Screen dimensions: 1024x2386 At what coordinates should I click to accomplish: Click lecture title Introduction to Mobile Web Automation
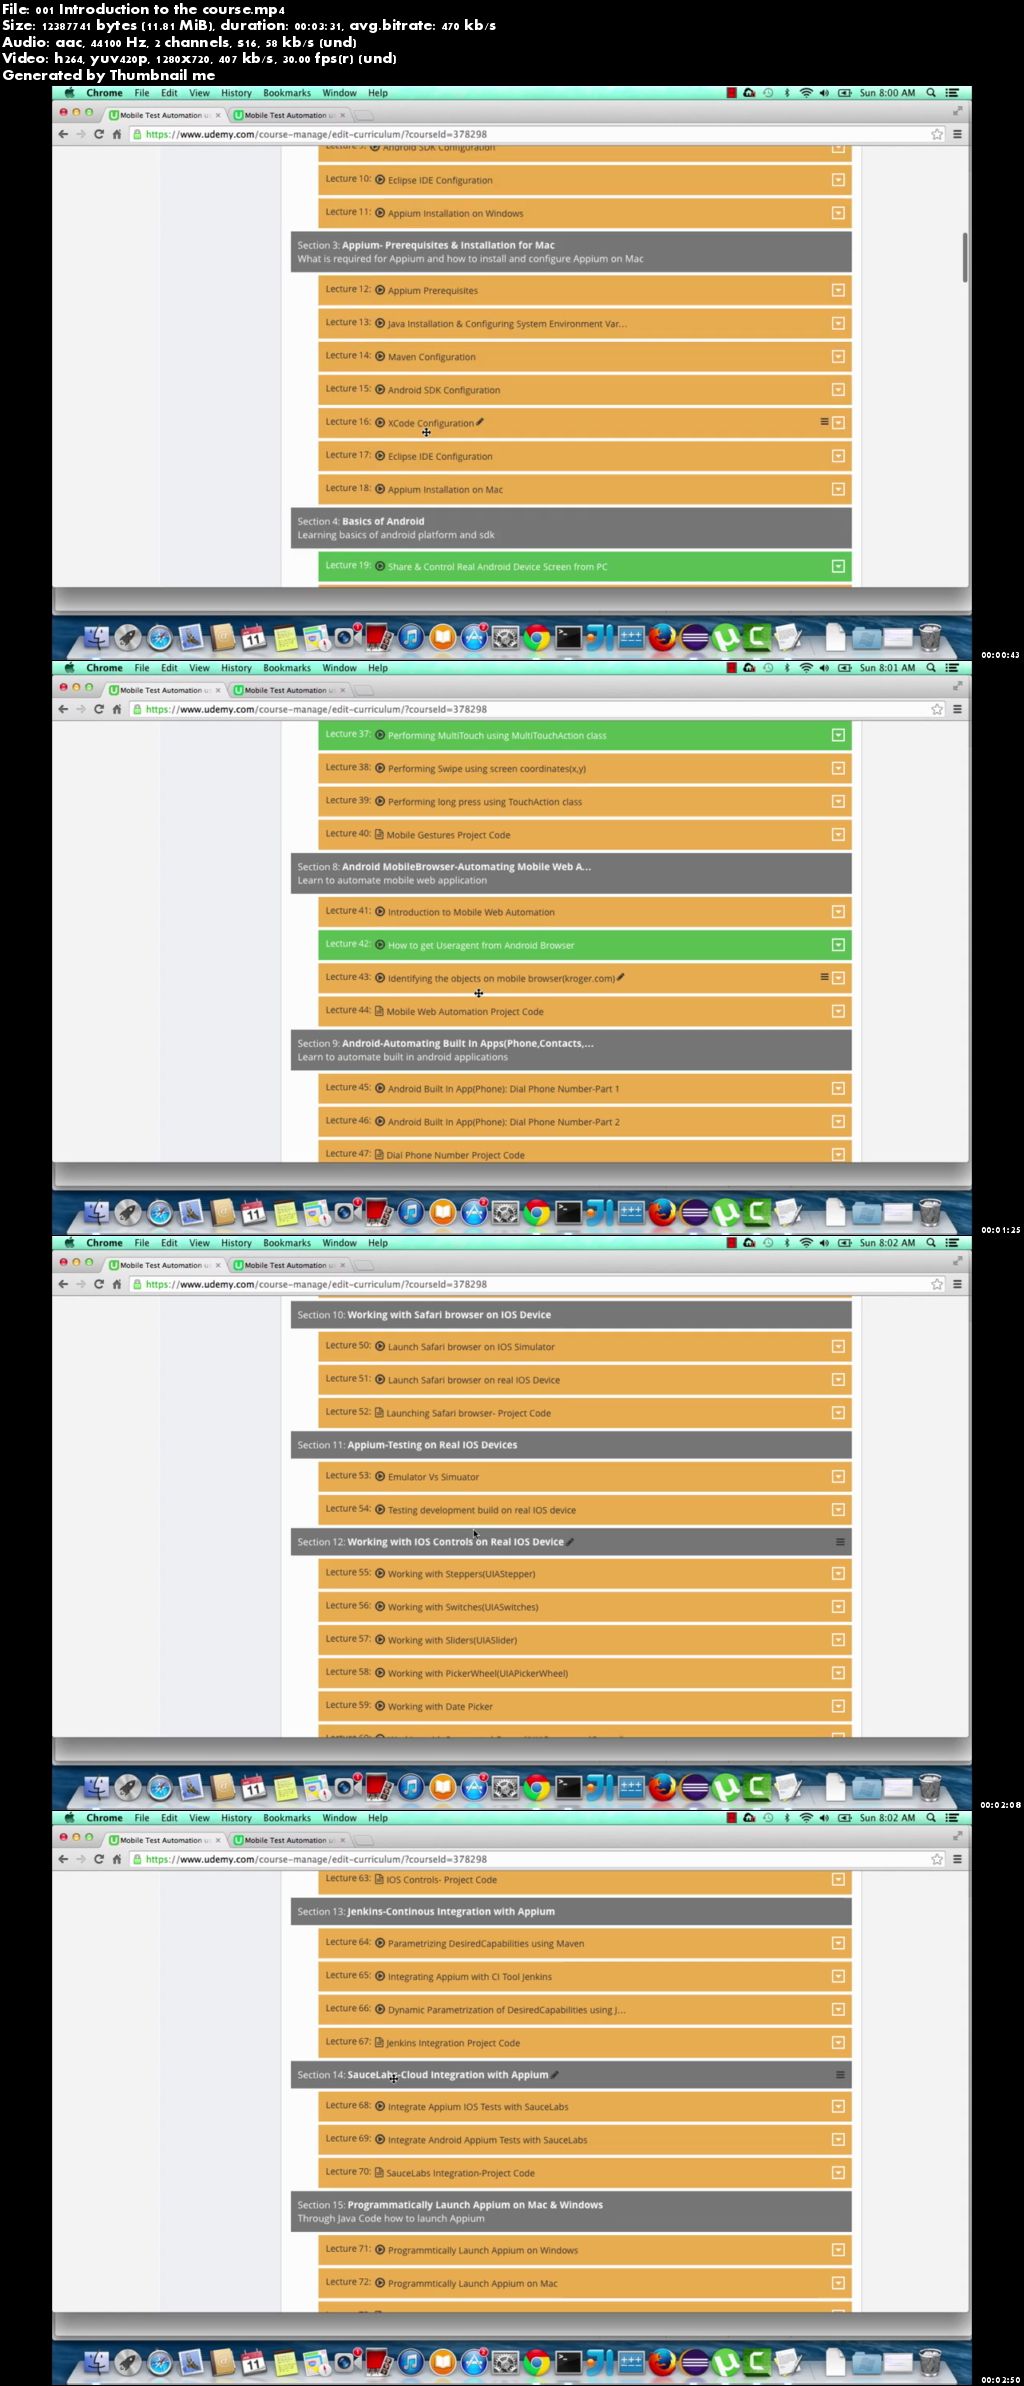point(471,912)
